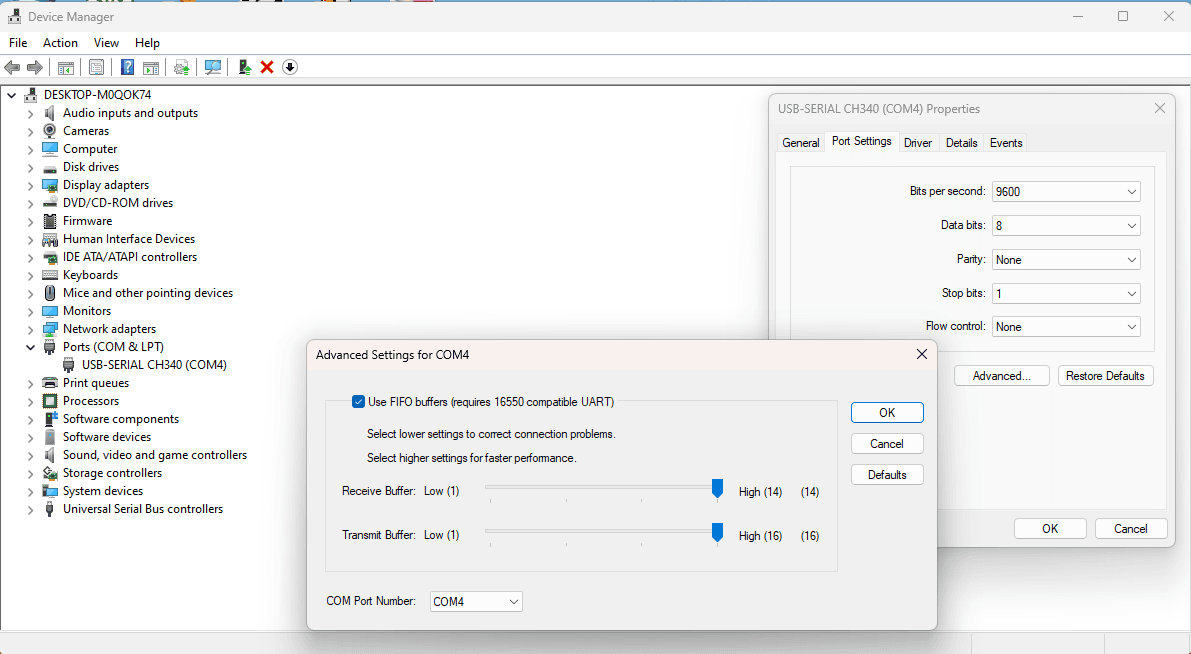Click the Monitors device category icon
The height and width of the screenshot is (654, 1191).
coord(50,311)
